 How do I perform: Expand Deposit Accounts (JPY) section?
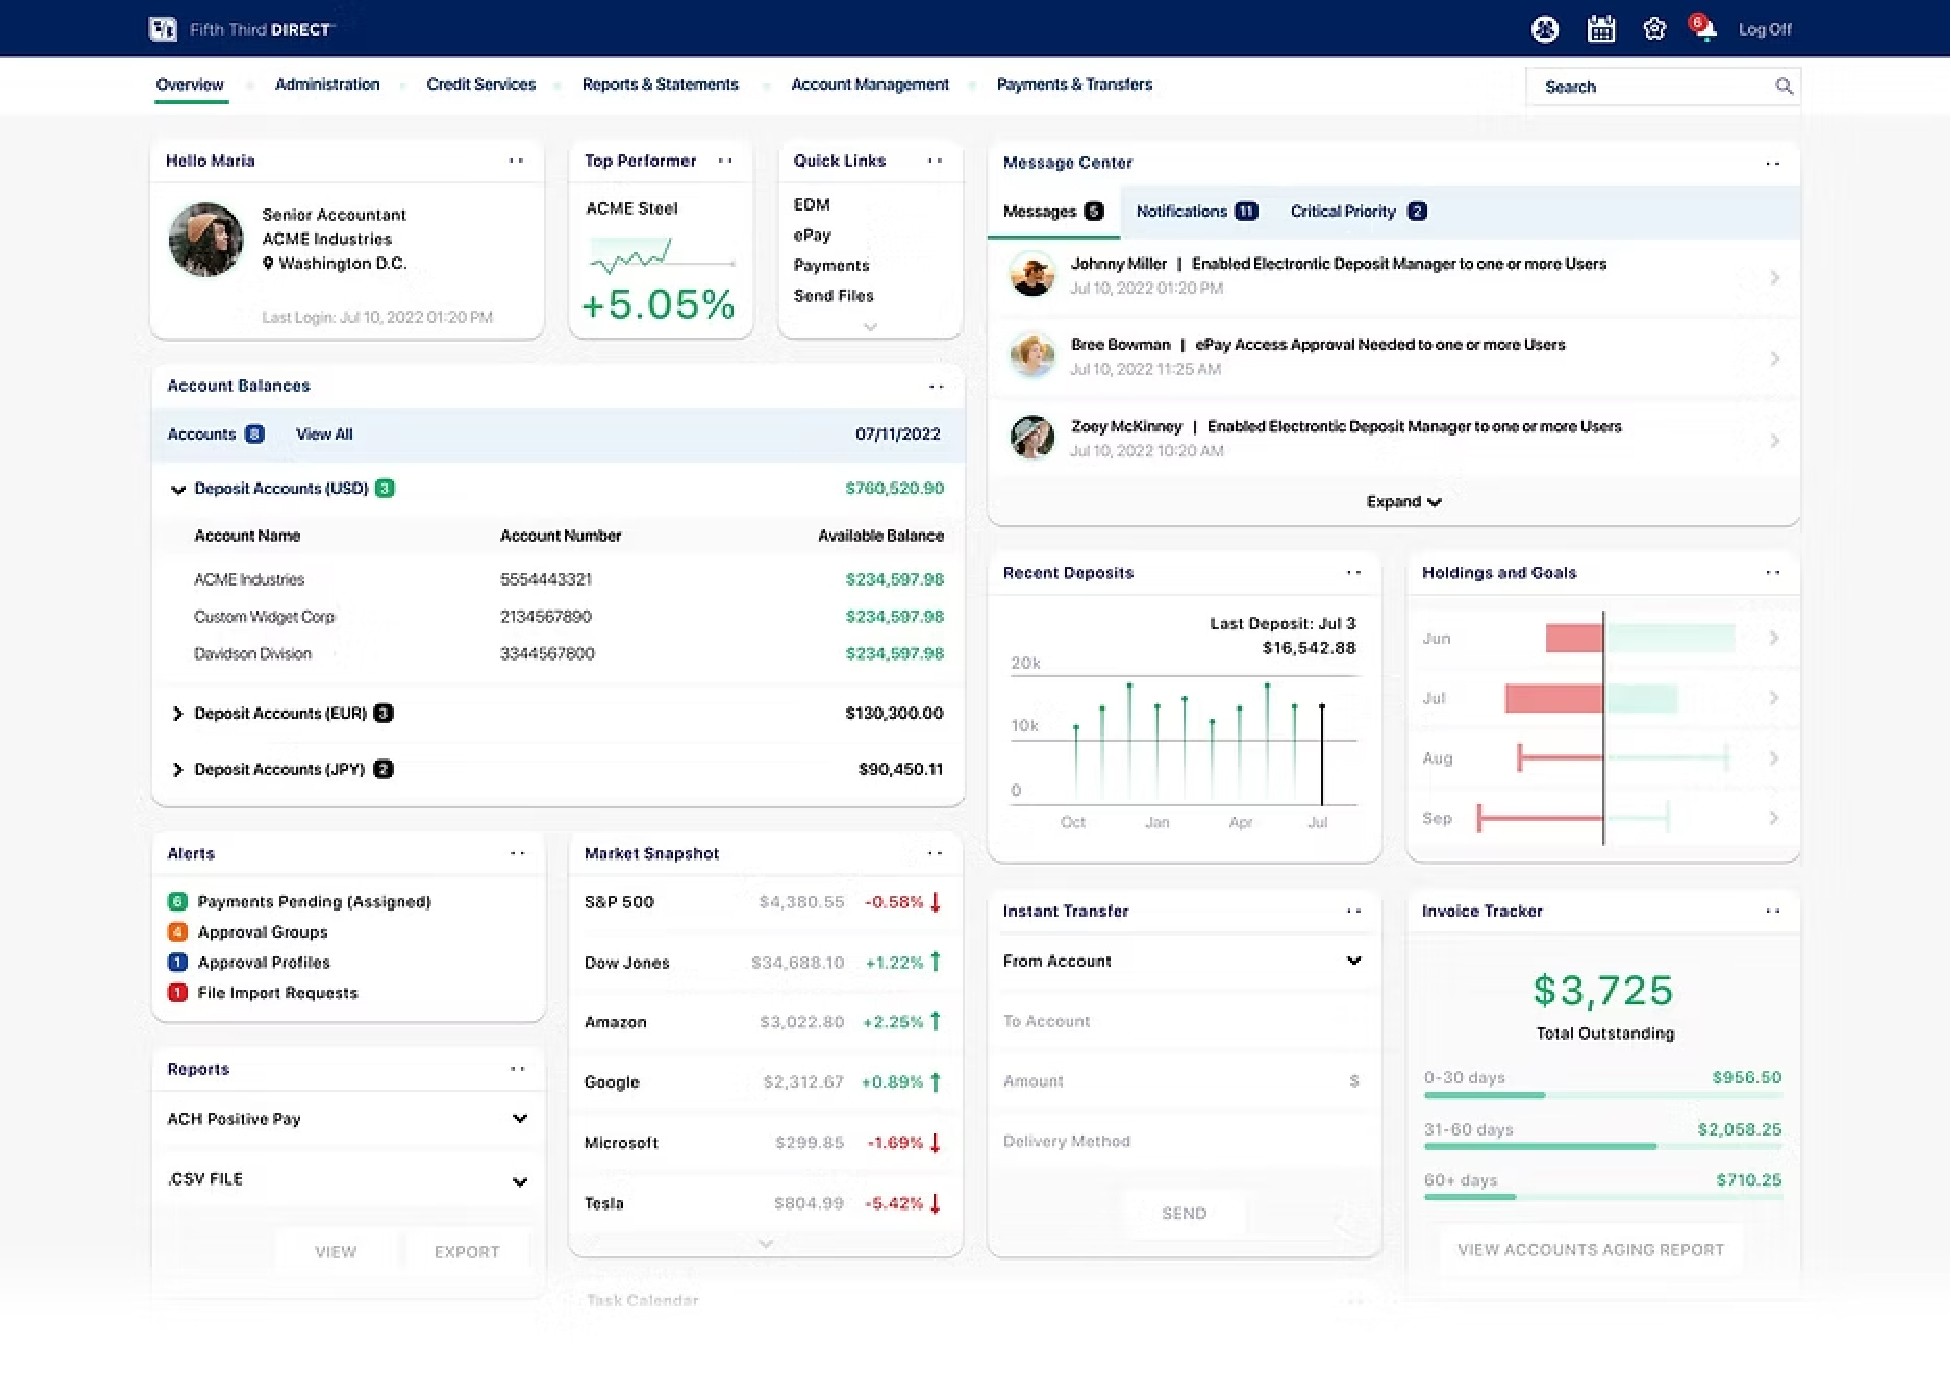177,769
